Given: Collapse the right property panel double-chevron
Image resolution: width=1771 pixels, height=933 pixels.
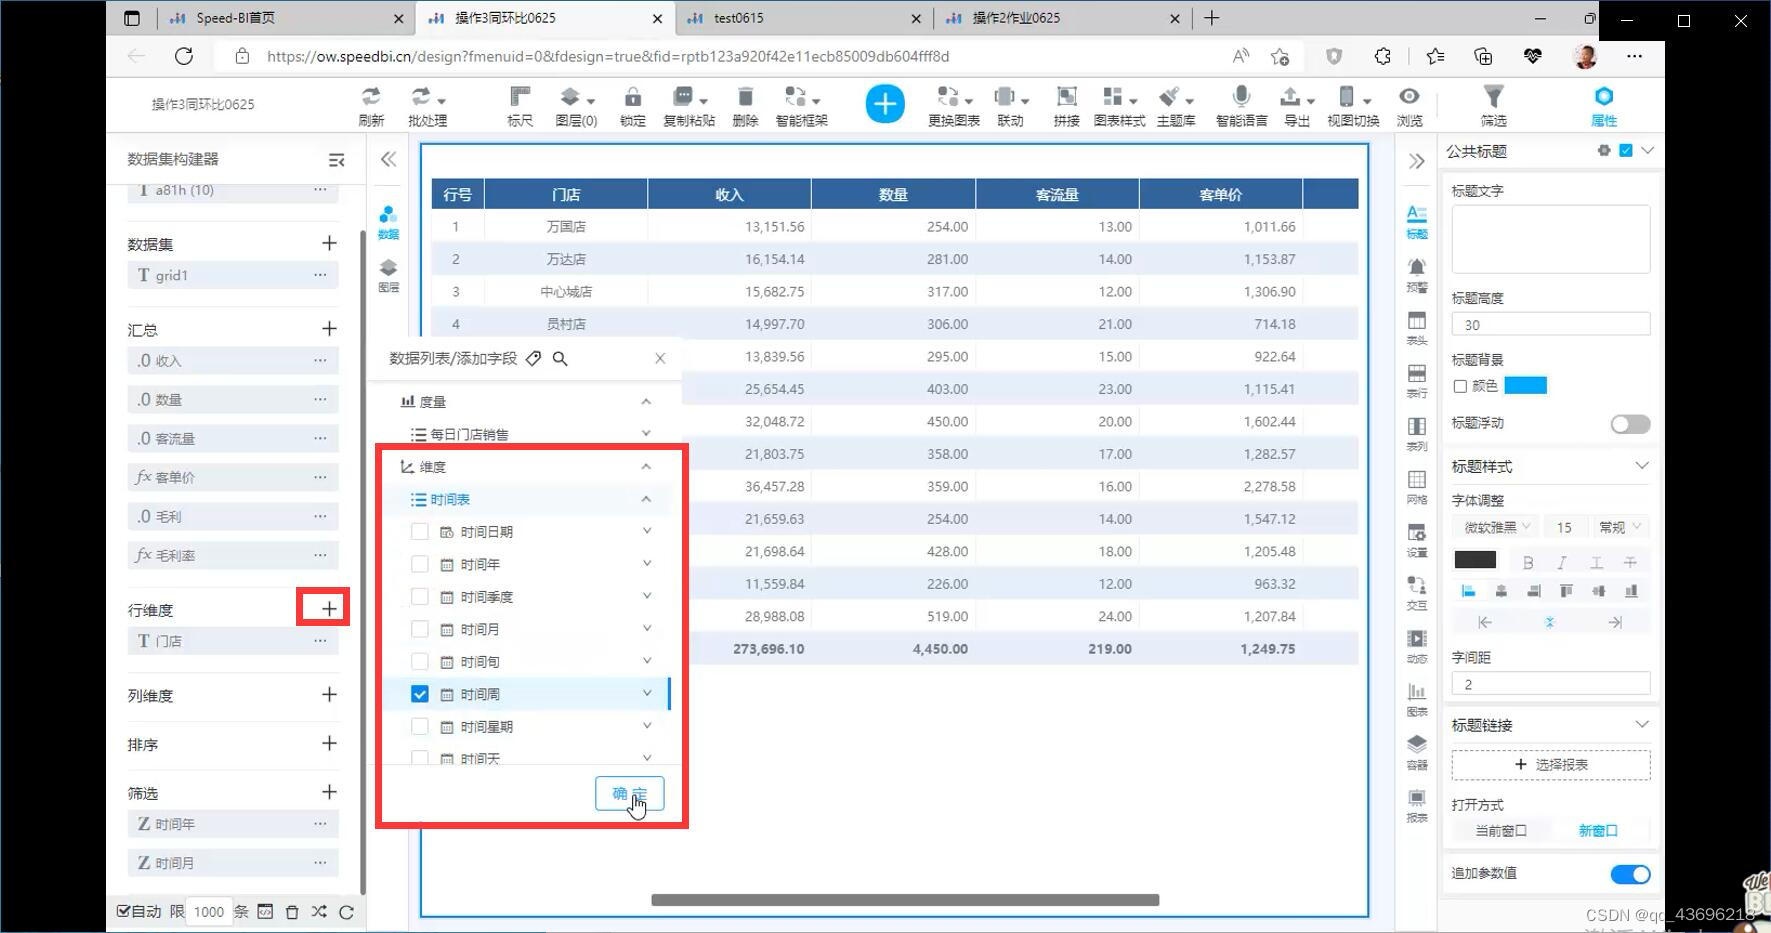Looking at the screenshot, I should [x=1416, y=161].
